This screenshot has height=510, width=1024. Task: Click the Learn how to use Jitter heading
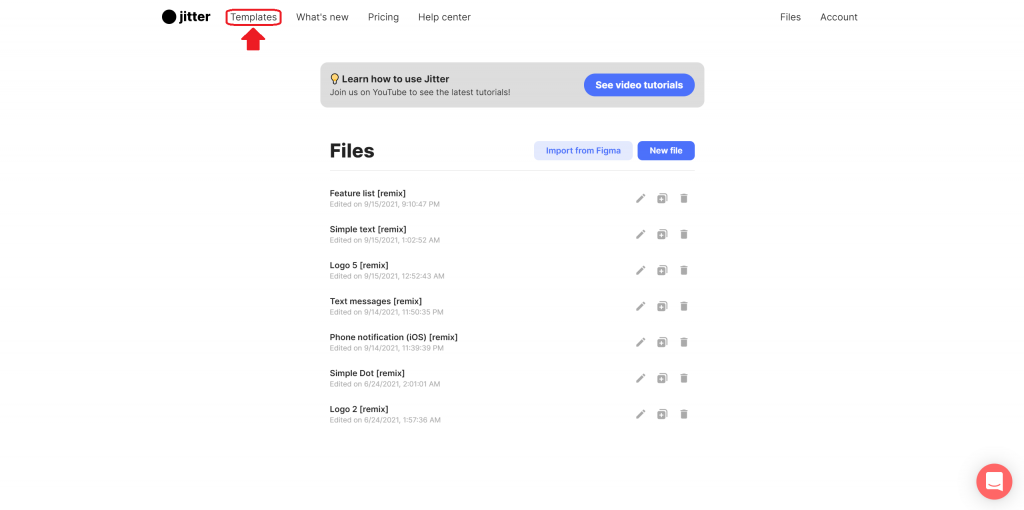[x=395, y=79]
